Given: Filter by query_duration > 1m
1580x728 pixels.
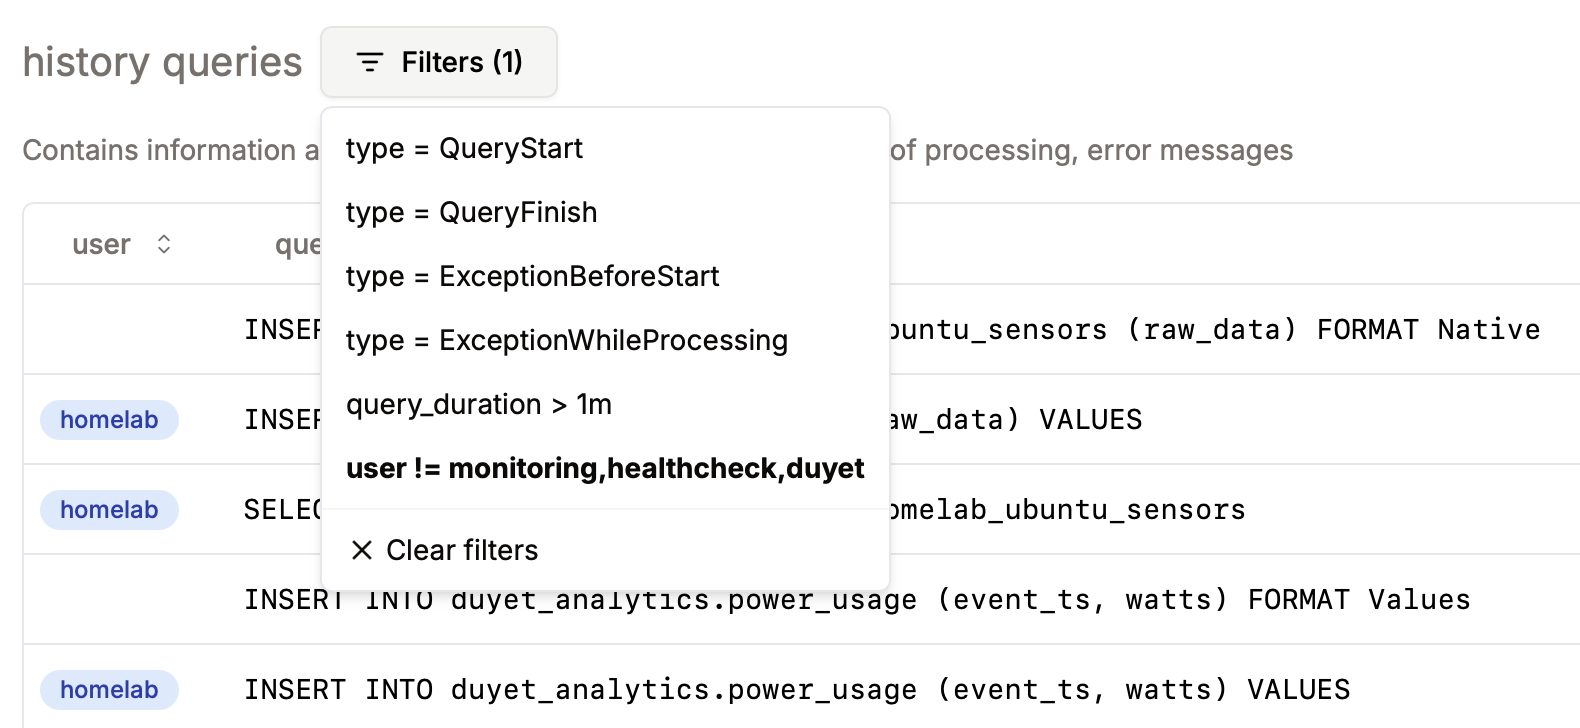Looking at the screenshot, I should coord(478,405).
